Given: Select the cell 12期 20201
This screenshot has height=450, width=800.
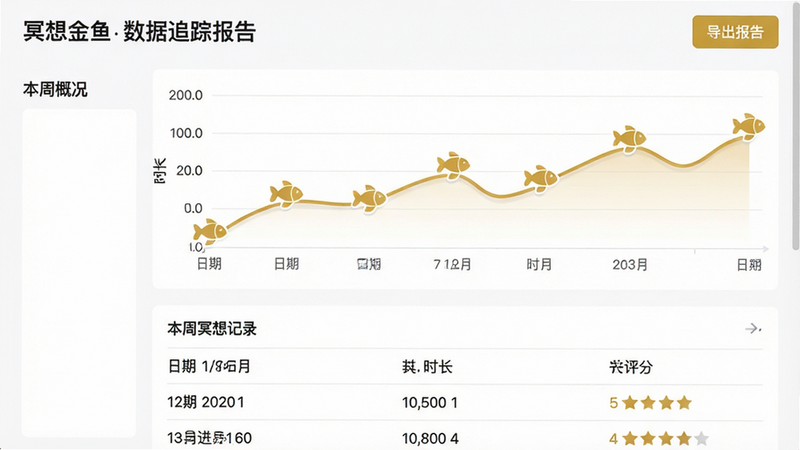Looking at the screenshot, I should pyautogui.click(x=206, y=402).
